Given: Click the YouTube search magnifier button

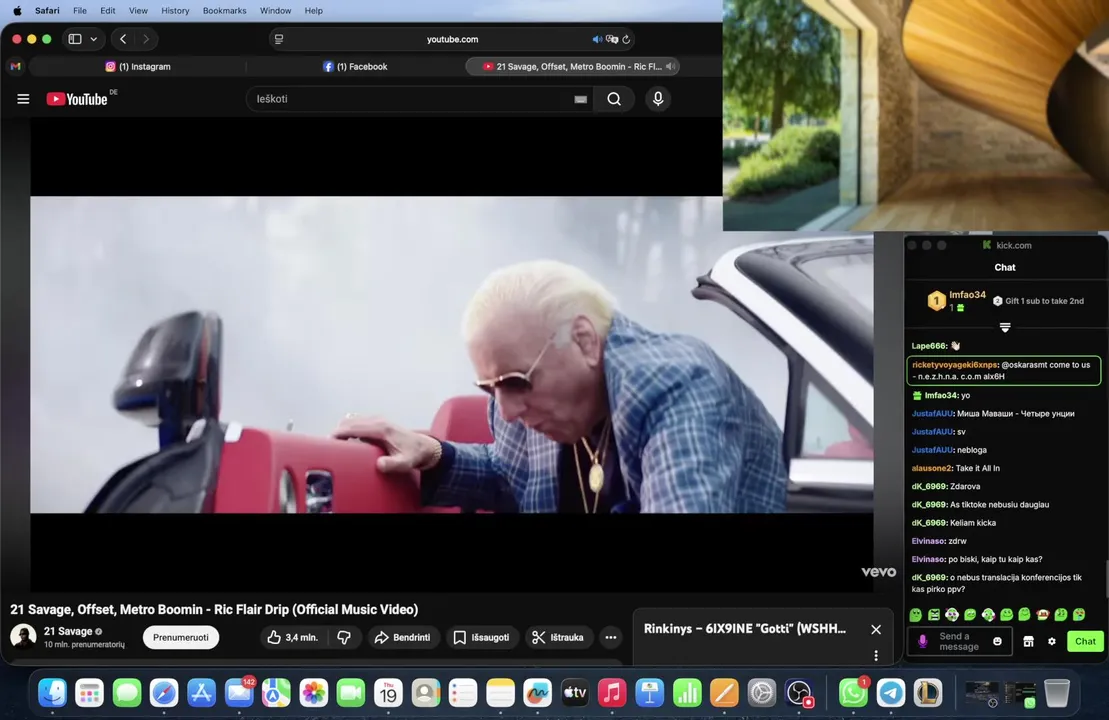Looking at the screenshot, I should pyautogui.click(x=614, y=99).
